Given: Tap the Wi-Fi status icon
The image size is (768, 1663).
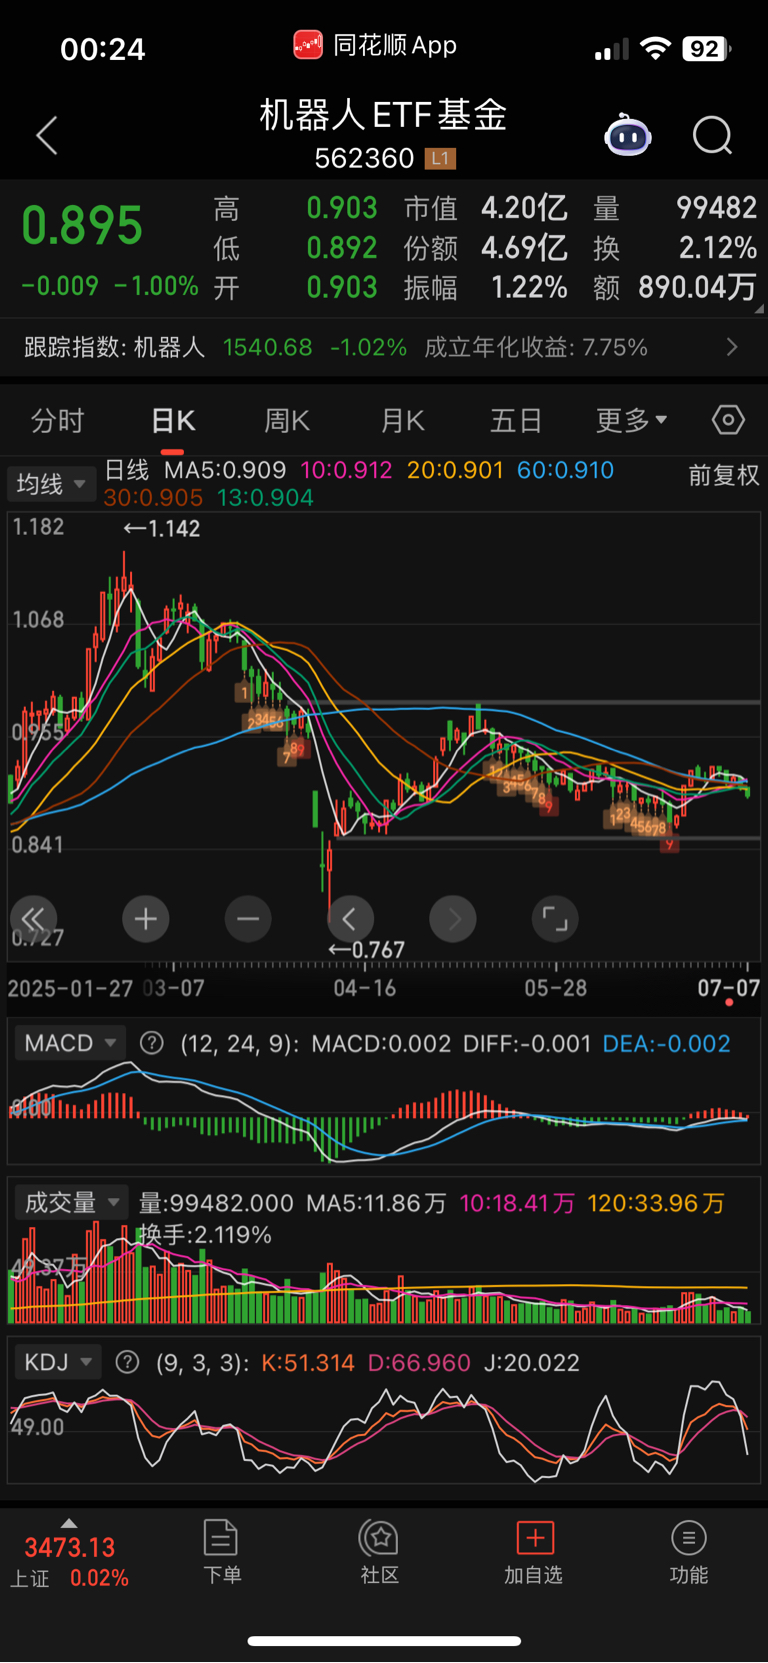Looking at the screenshot, I should (655, 48).
